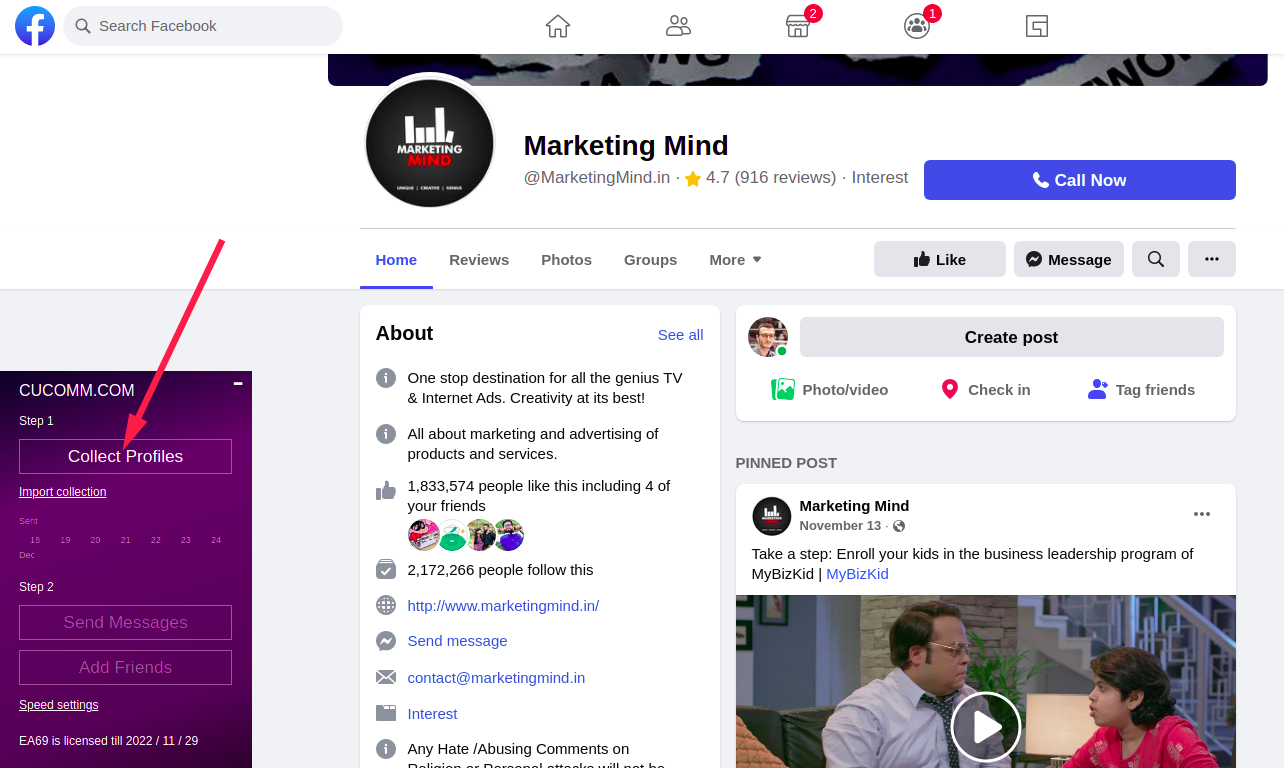Click the envelope icon beside email
Screen dimensions: 1284x768
[386, 677]
